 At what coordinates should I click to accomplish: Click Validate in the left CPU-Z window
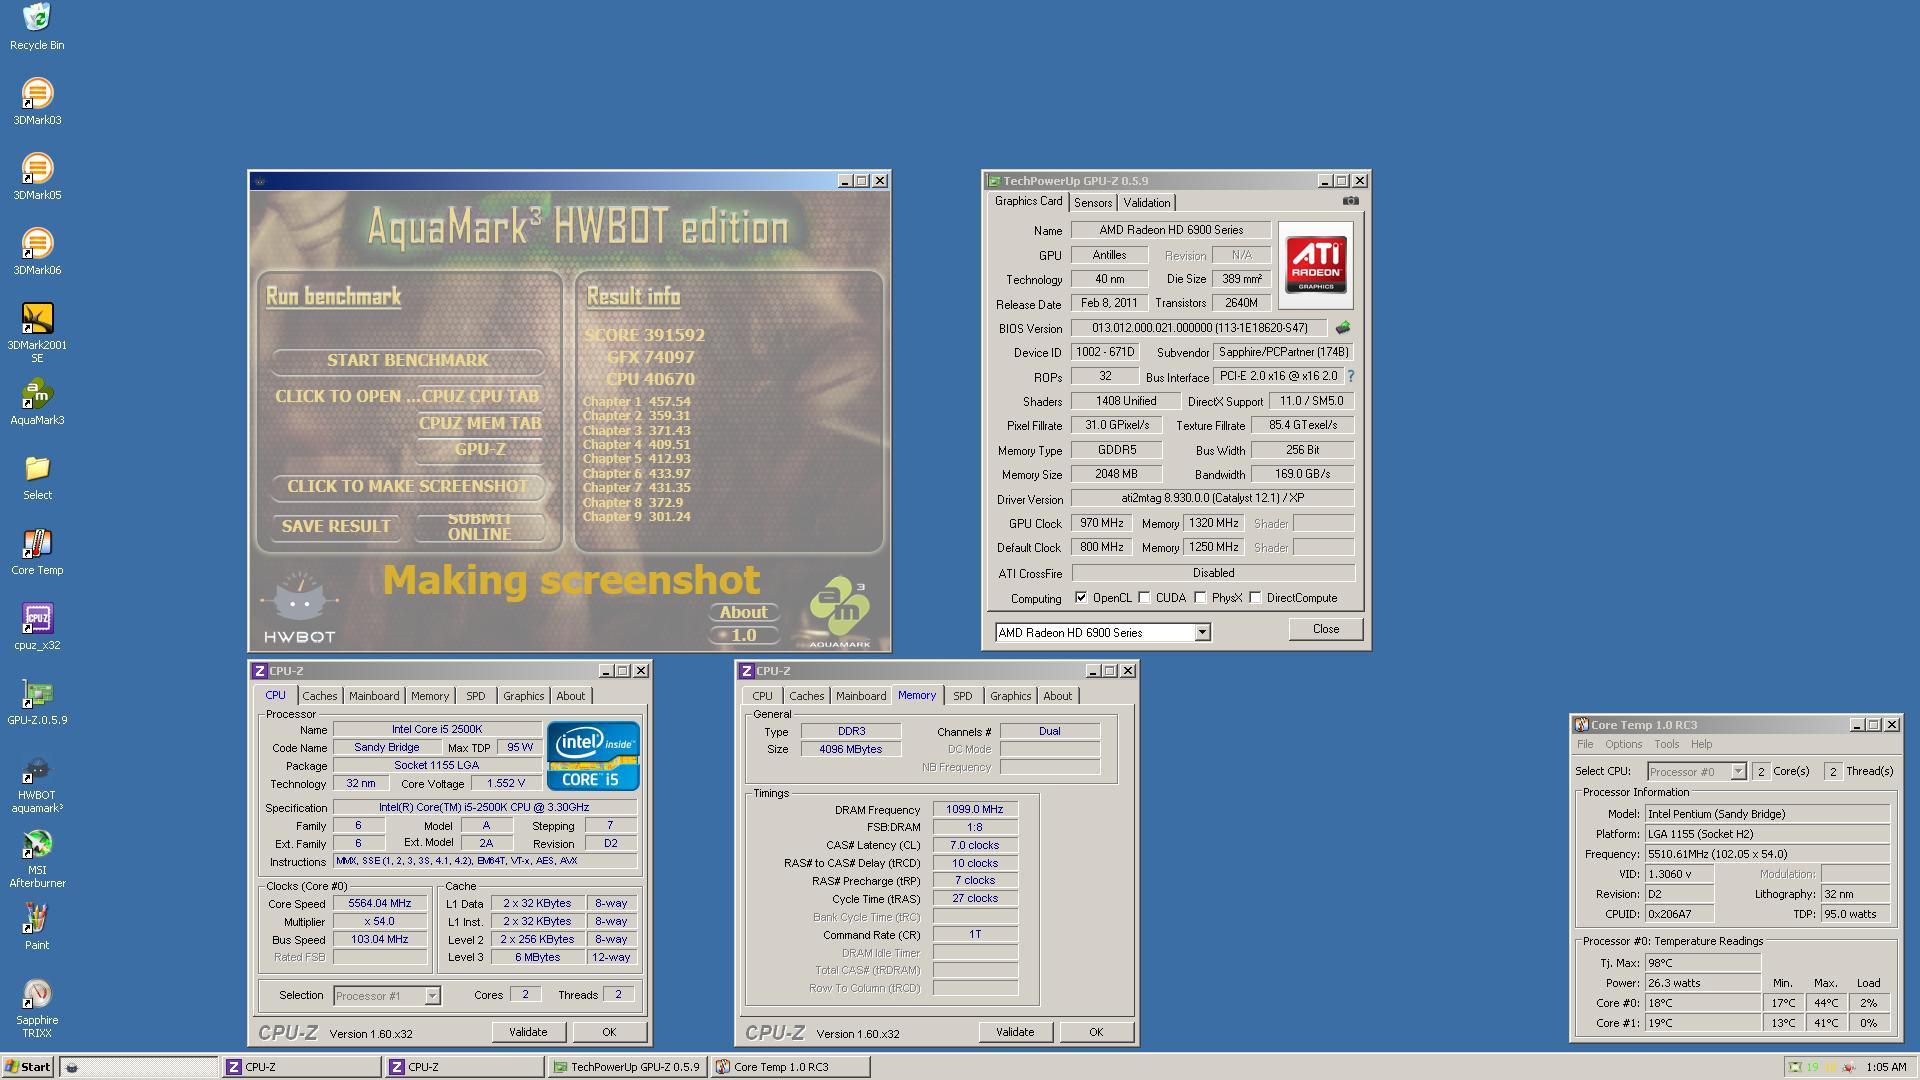click(x=528, y=1032)
